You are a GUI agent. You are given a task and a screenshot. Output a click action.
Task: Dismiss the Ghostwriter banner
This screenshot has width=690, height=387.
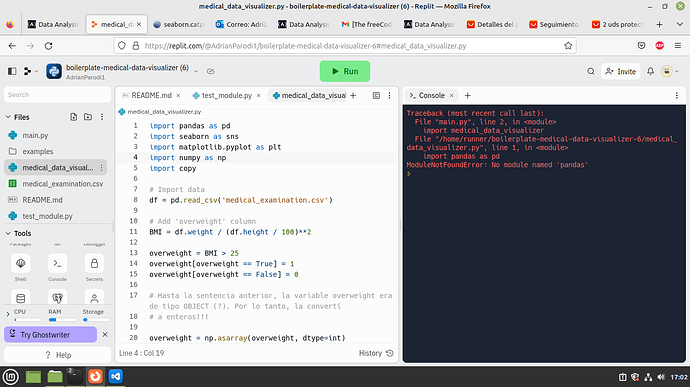click(x=105, y=335)
